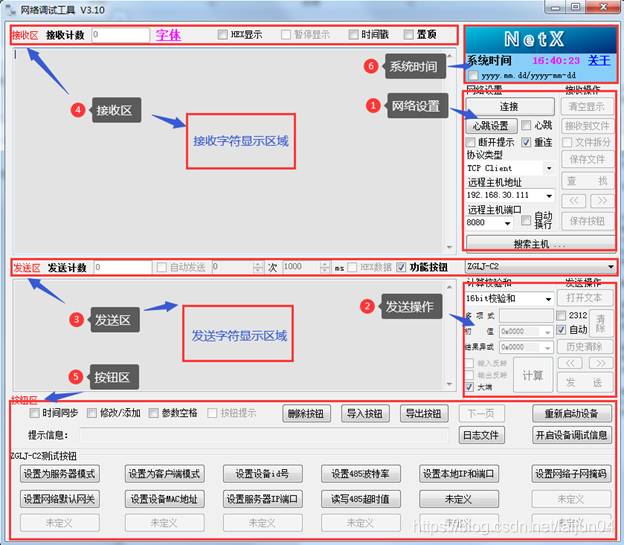Click the red number 2 annotation badge
The height and width of the screenshot is (545, 624).
[x=367, y=306]
